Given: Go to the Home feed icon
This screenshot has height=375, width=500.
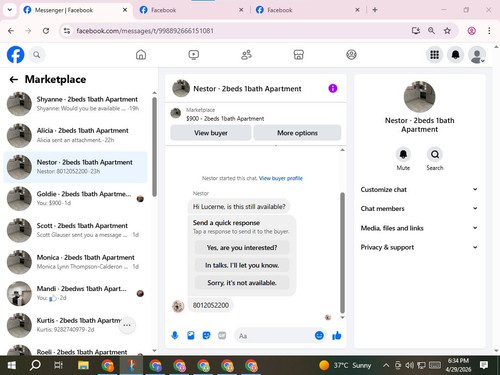Looking at the screenshot, I should coord(141,55).
